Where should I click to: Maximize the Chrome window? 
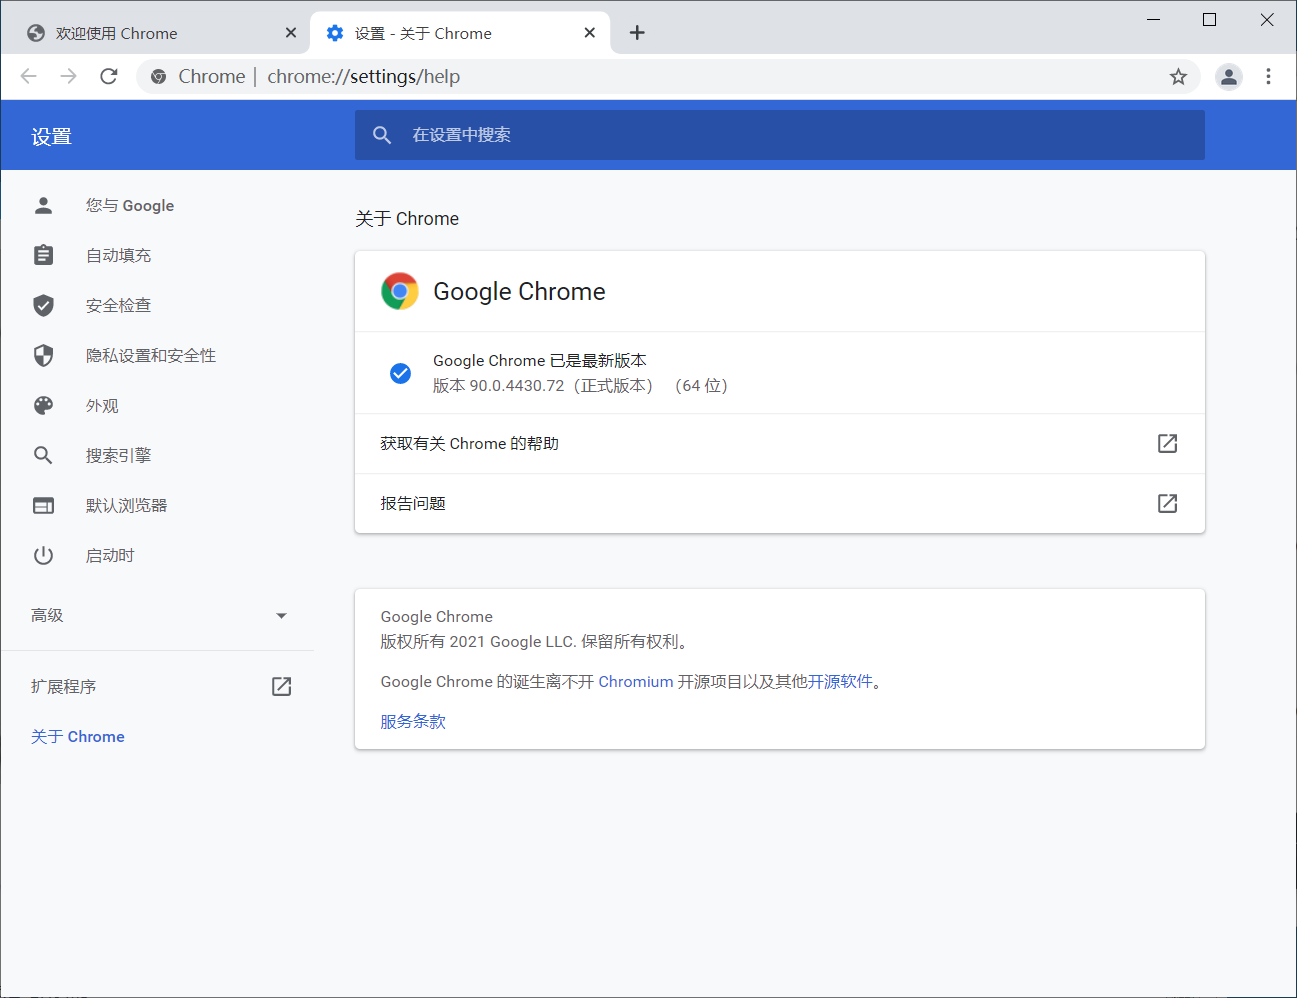[x=1209, y=19]
